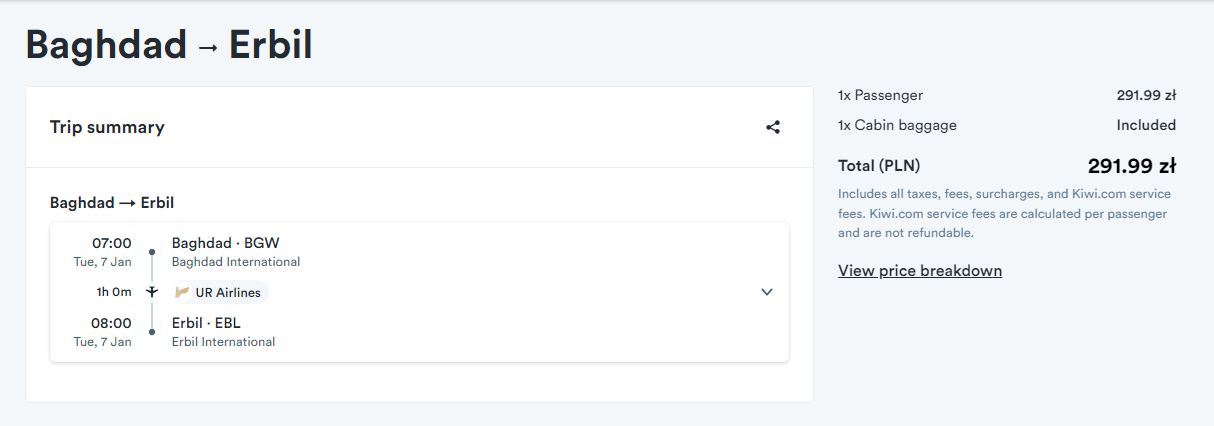Expand flight details chevron
Image resolution: width=1214 pixels, height=426 pixels.
[x=767, y=292]
